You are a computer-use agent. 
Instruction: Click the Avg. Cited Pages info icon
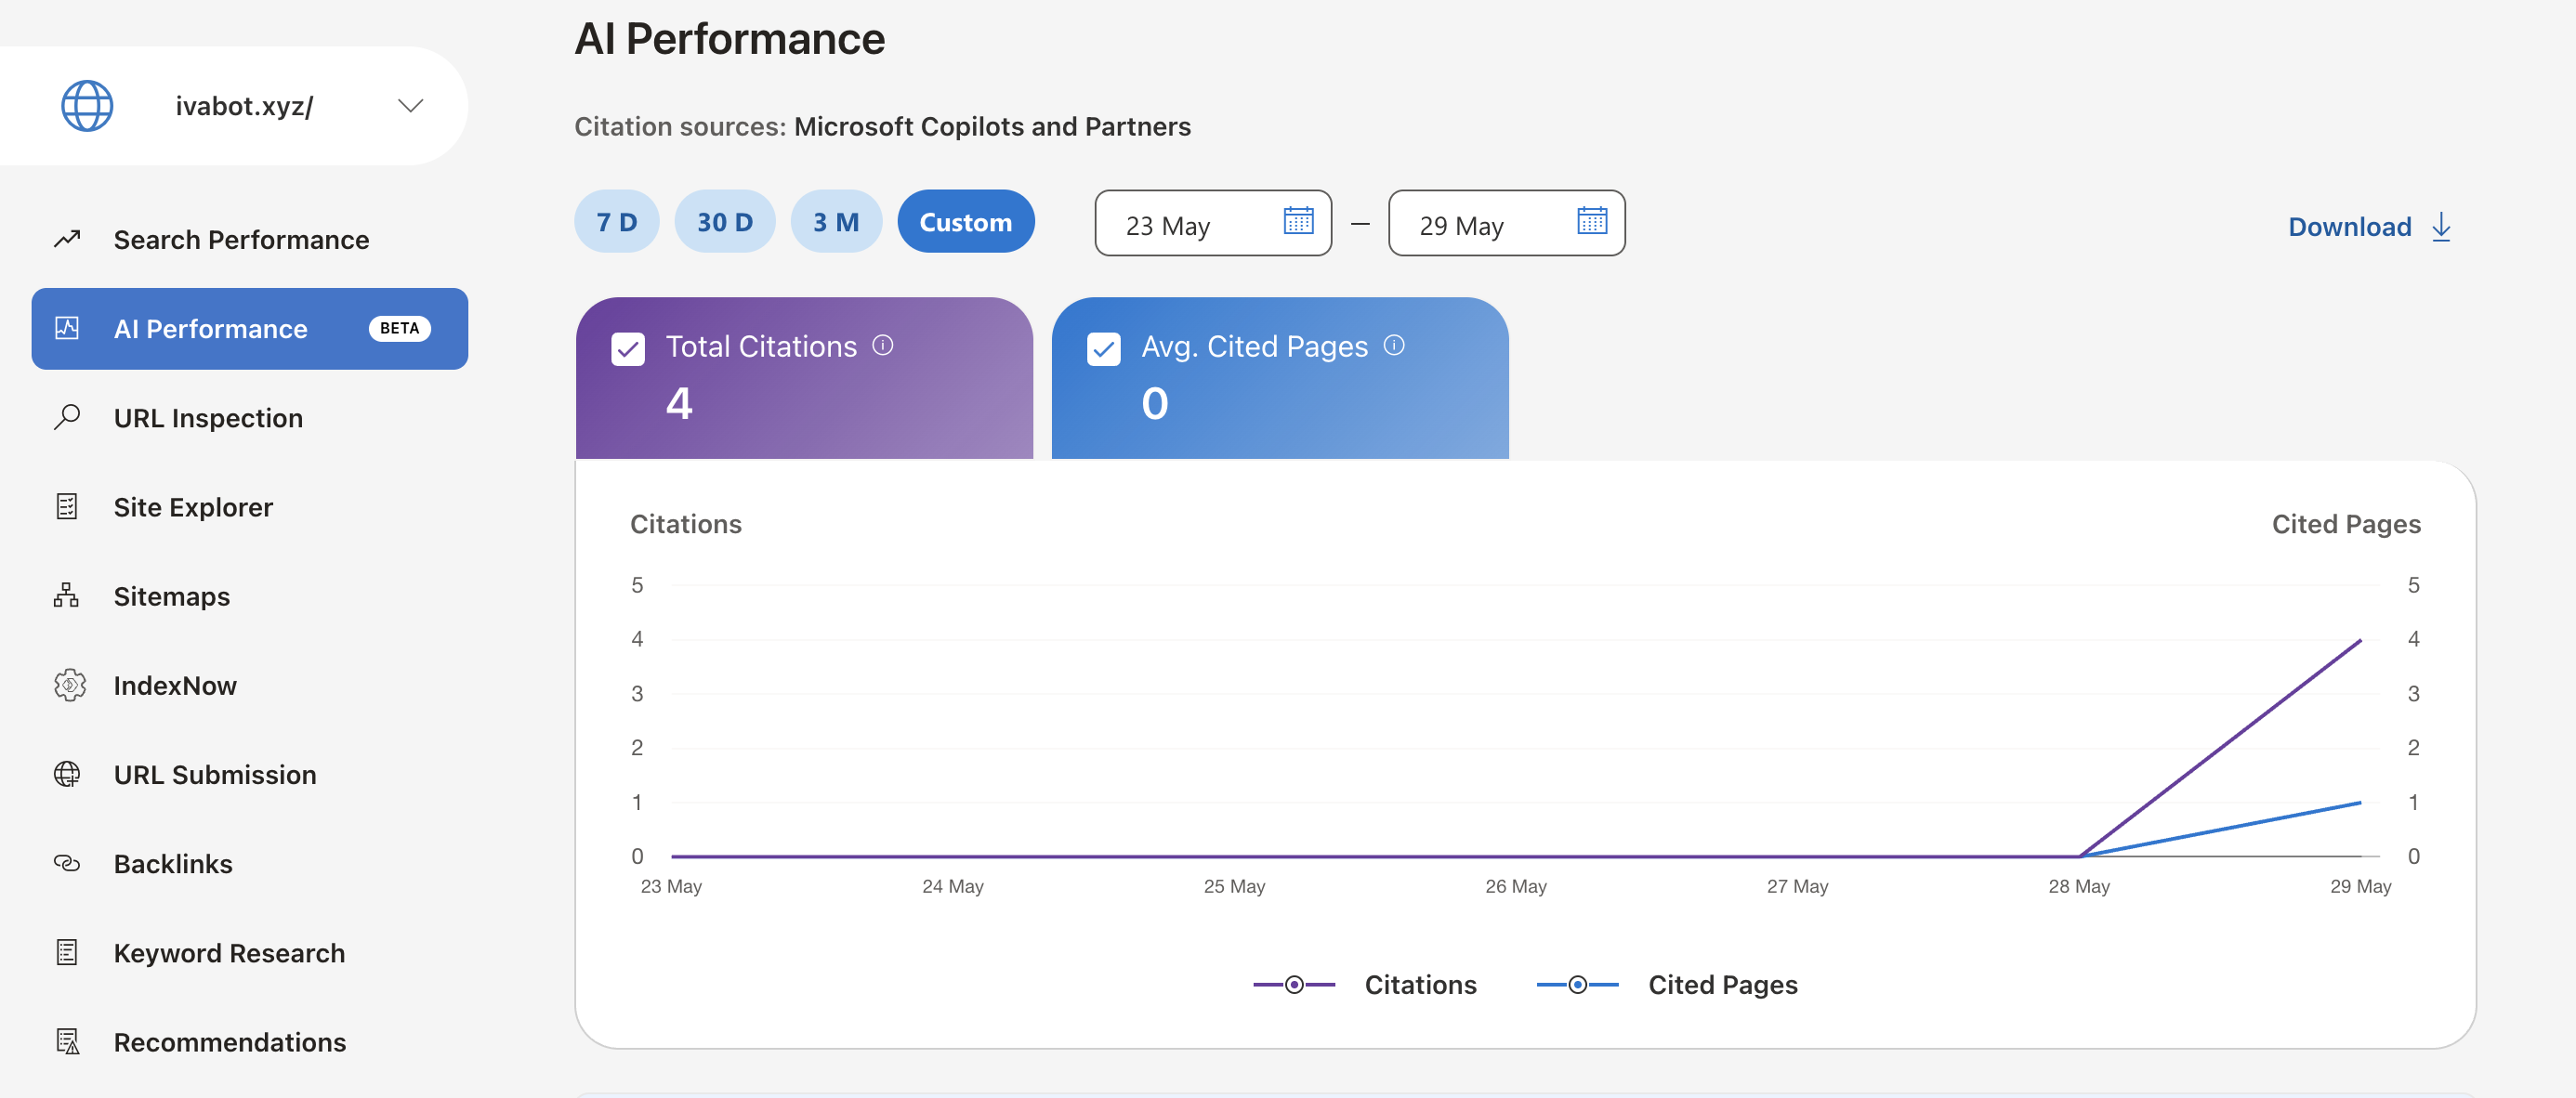click(1394, 345)
